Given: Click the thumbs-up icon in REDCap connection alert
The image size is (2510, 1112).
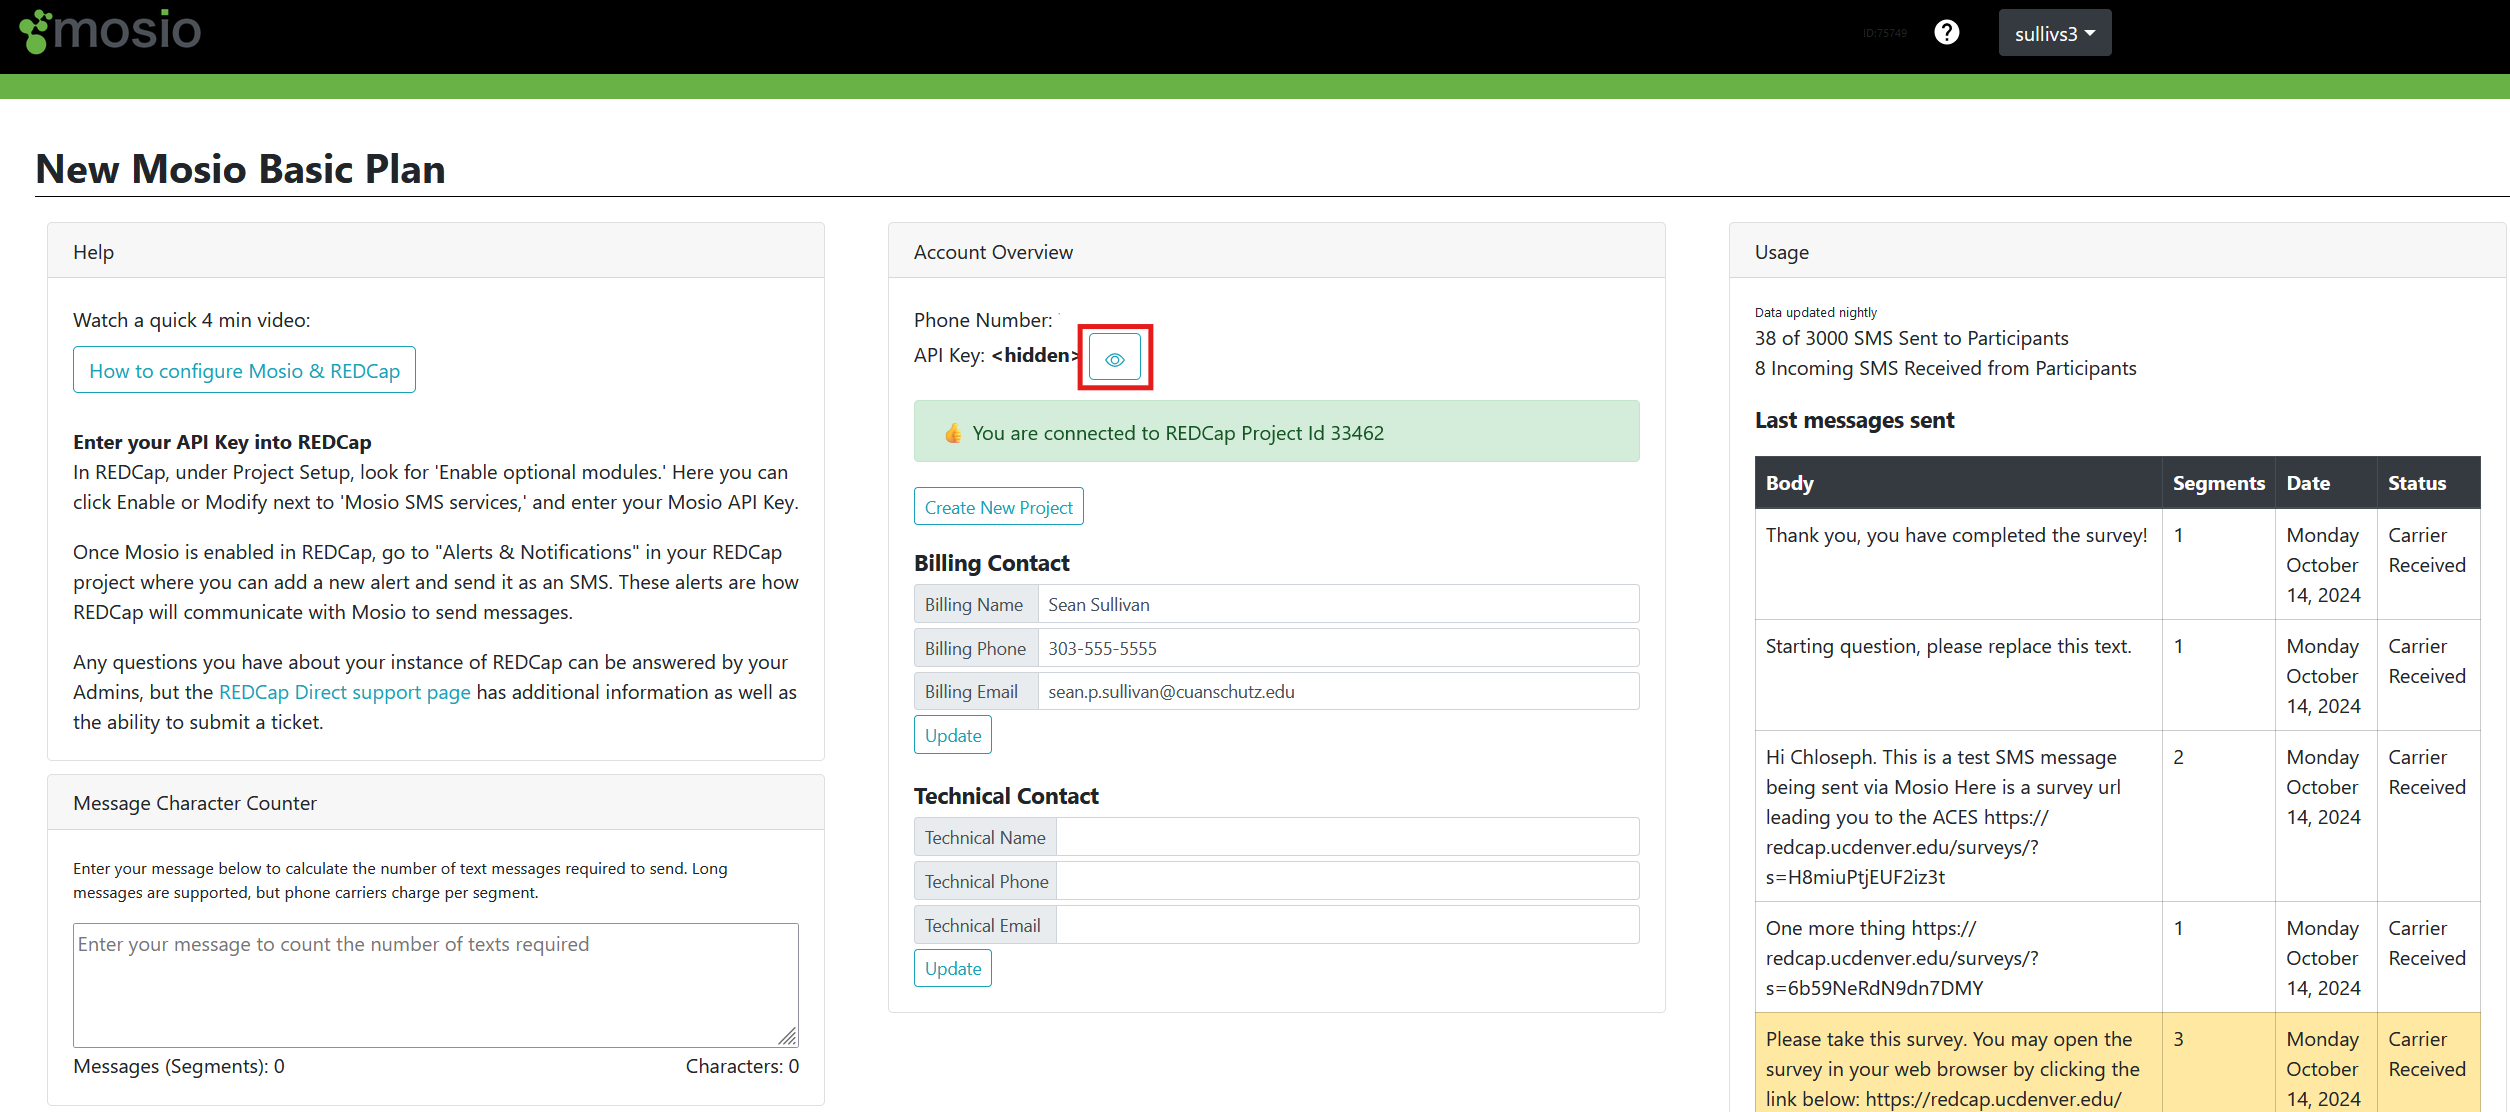Looking at the screenshot, I should [x=953, y=433].
